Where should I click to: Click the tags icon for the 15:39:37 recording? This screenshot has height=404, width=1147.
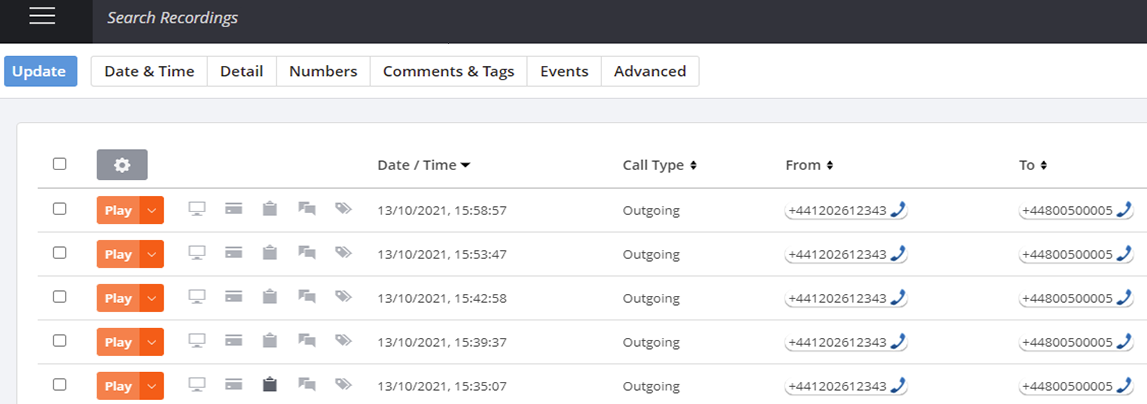pos(343,341)
